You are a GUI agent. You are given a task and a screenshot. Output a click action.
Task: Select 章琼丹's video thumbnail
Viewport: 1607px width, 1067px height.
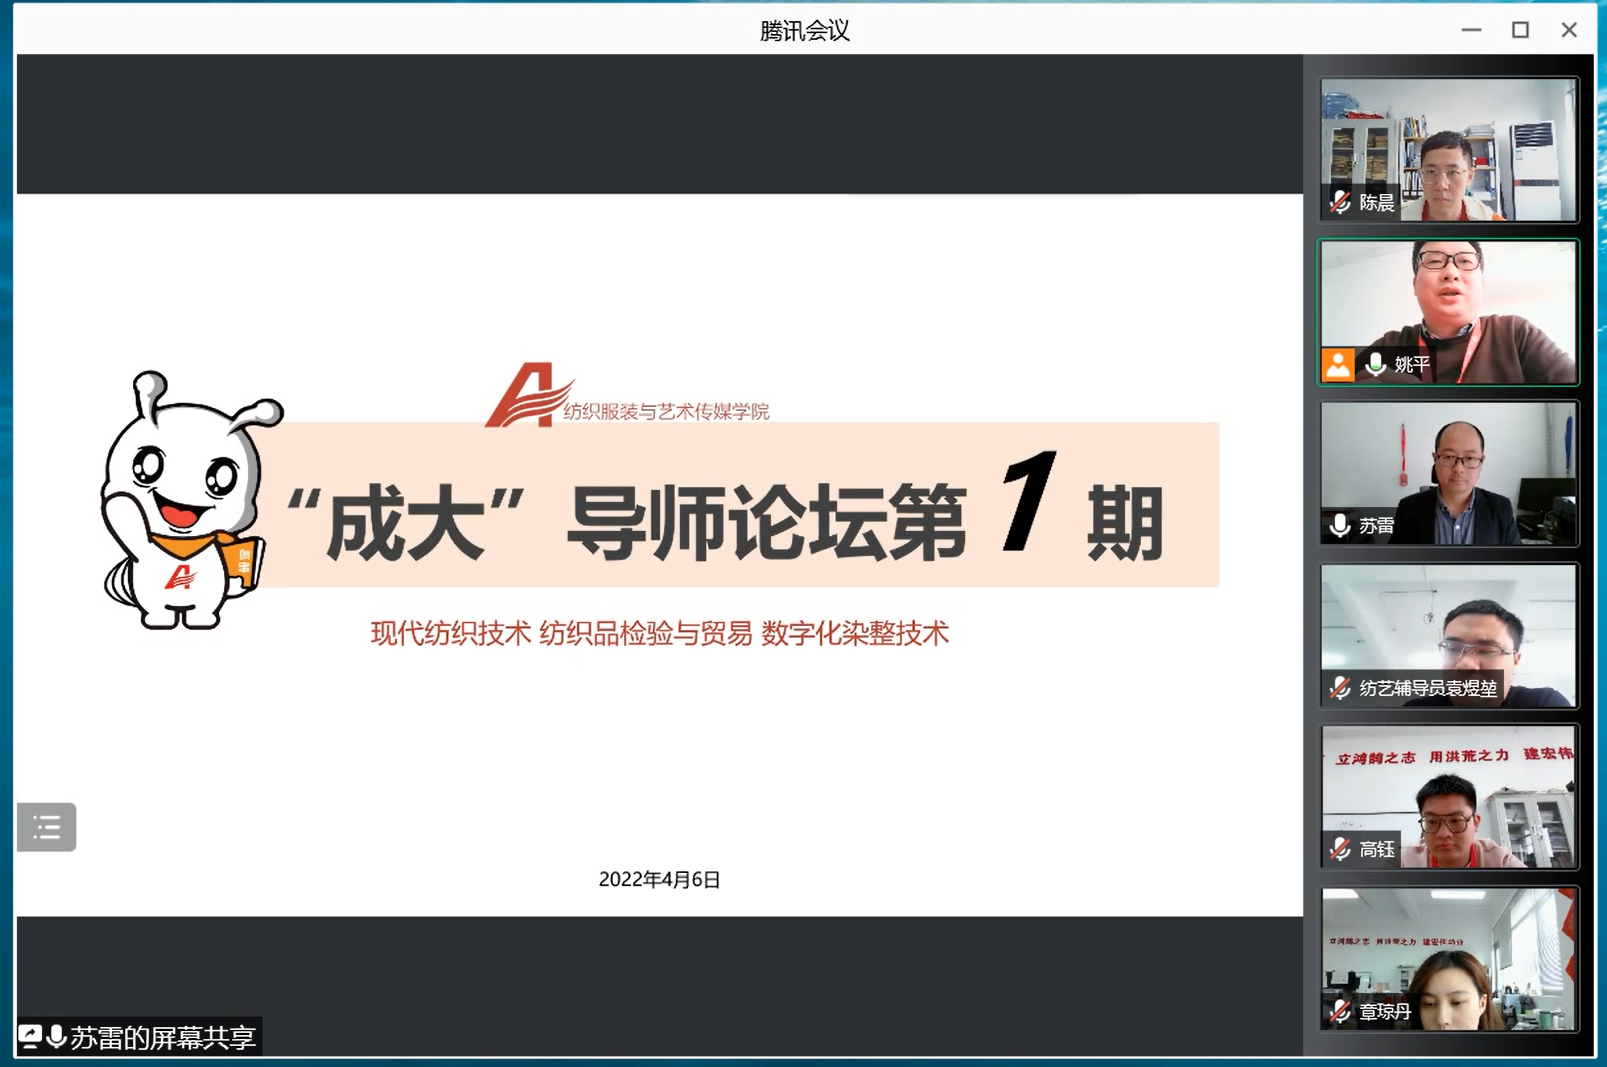pyautogui.click(x=1449, y=959)
